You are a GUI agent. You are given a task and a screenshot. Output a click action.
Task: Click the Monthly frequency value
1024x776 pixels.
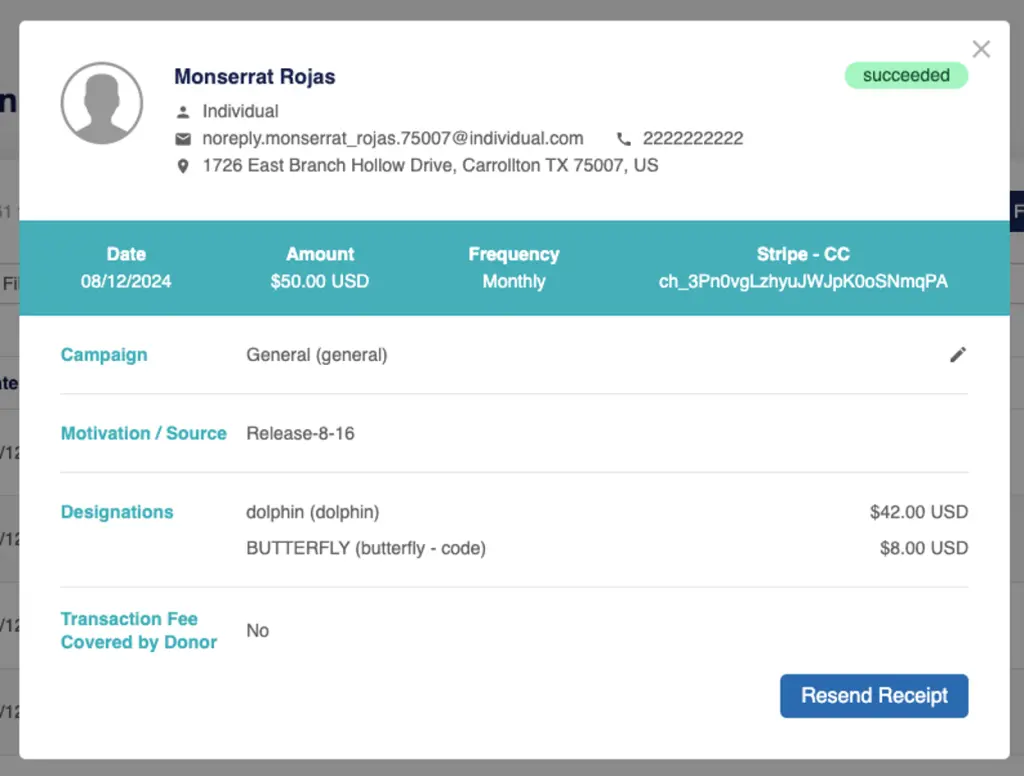(x=514, y=282)
